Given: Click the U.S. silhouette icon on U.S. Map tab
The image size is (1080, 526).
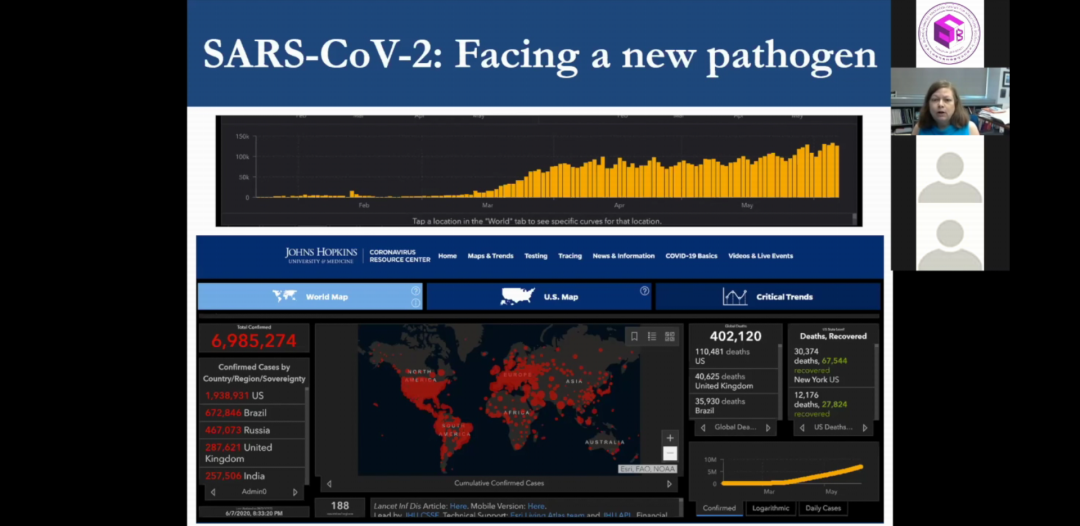Looking at the screenshot, I should pos(518,296).
